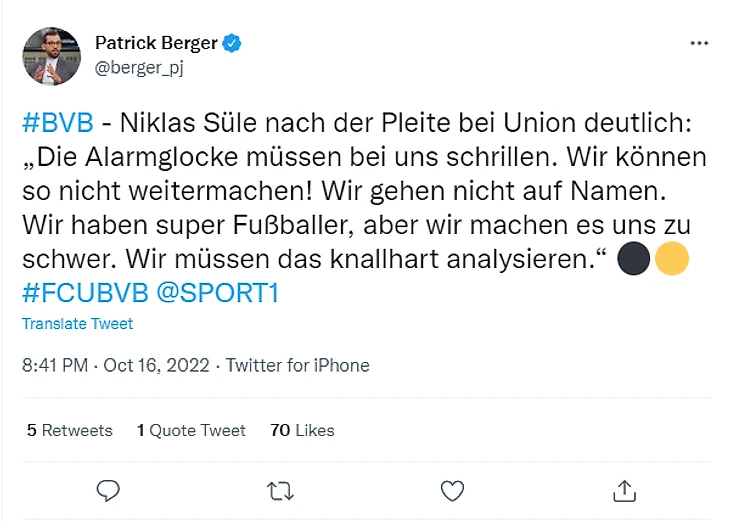Open the three-dot more options menu
The height and width of the screenshot is (521, 730).
tap(699, 44)
